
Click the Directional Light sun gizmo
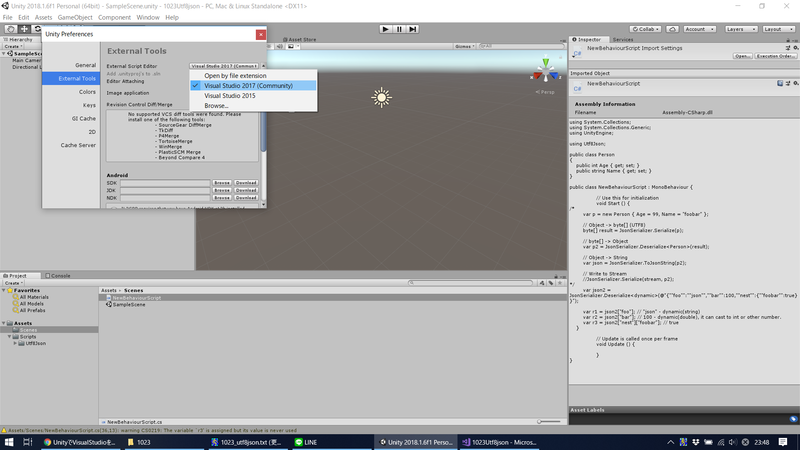[x=381, y=97]
